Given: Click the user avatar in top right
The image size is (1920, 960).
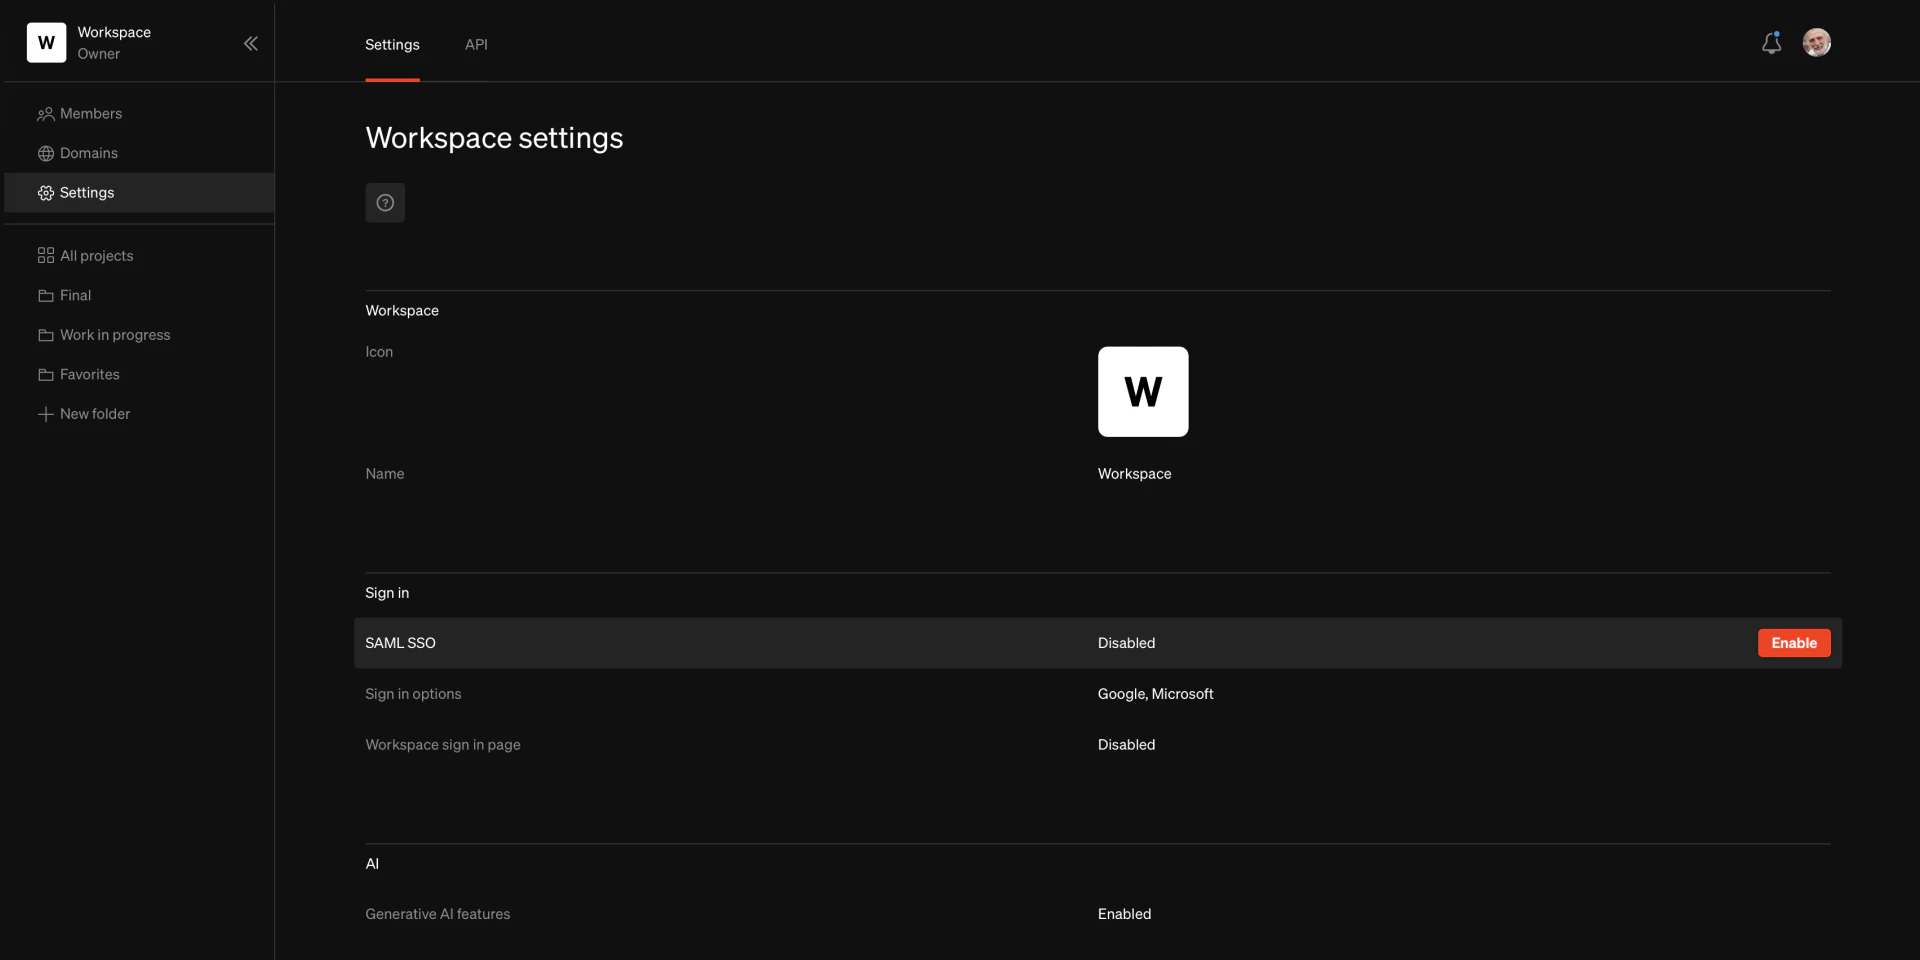Looking at the screenshot, I should [x=1817, y=43].
